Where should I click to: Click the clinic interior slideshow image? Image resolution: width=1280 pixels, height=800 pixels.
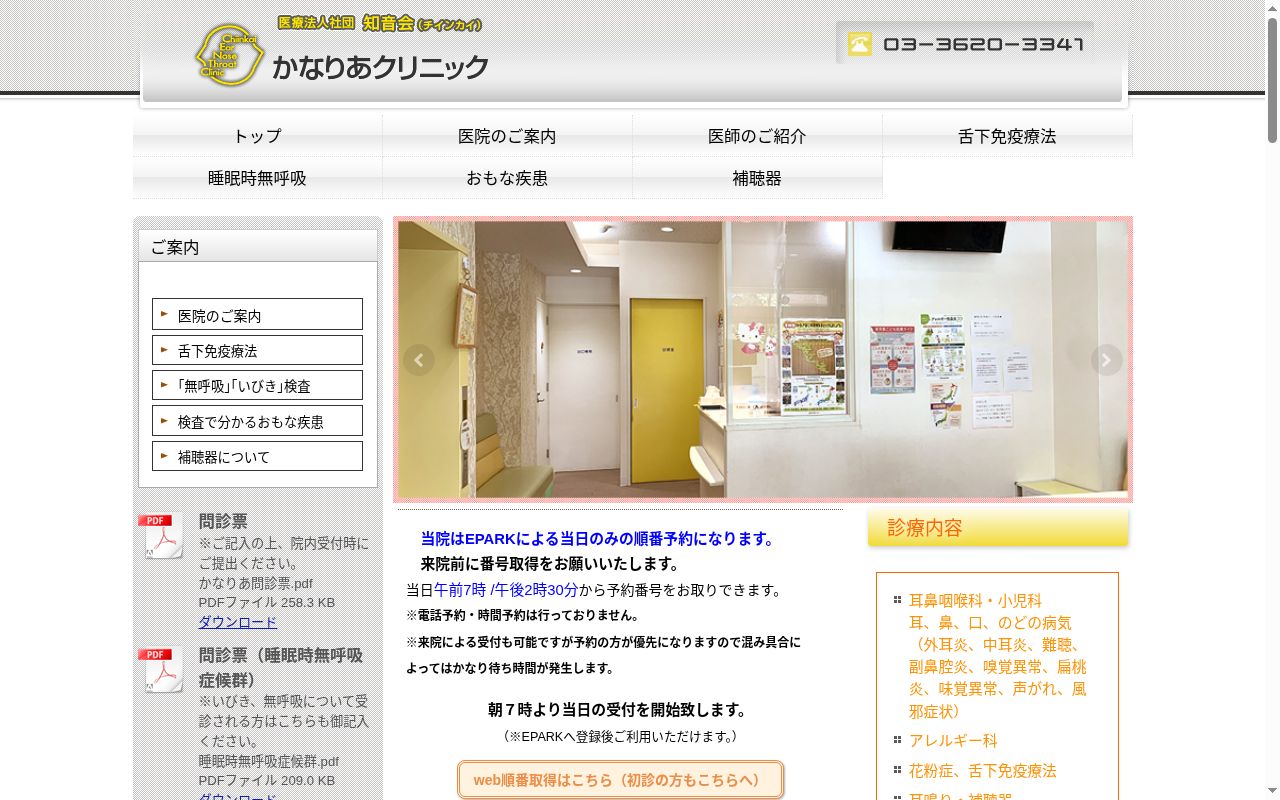click(763, 359)
